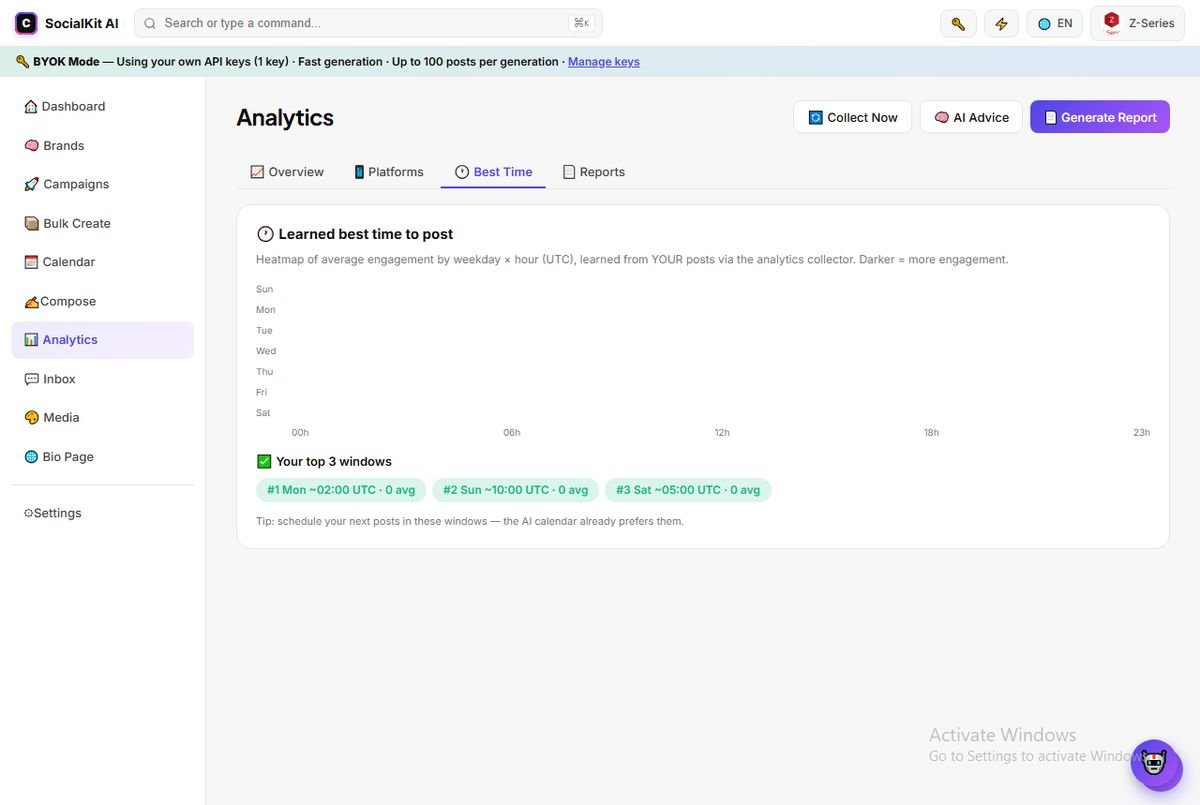This screenshot has height=805, width=1200.
Task: Click the "Analytics" page title
Action: [x=285, y=117]
